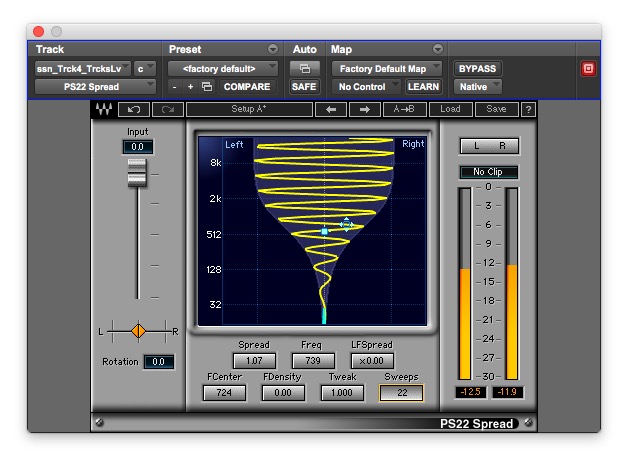Click the Rotation value field

(x=159, y=362)
